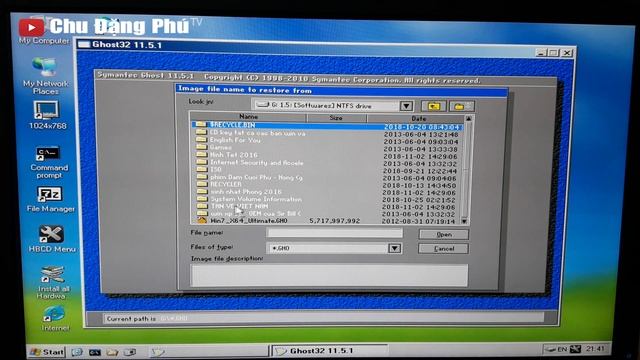Screen dimensions: 640x360
Task: Select the ISO folder
Action: (x=327, y=170)
